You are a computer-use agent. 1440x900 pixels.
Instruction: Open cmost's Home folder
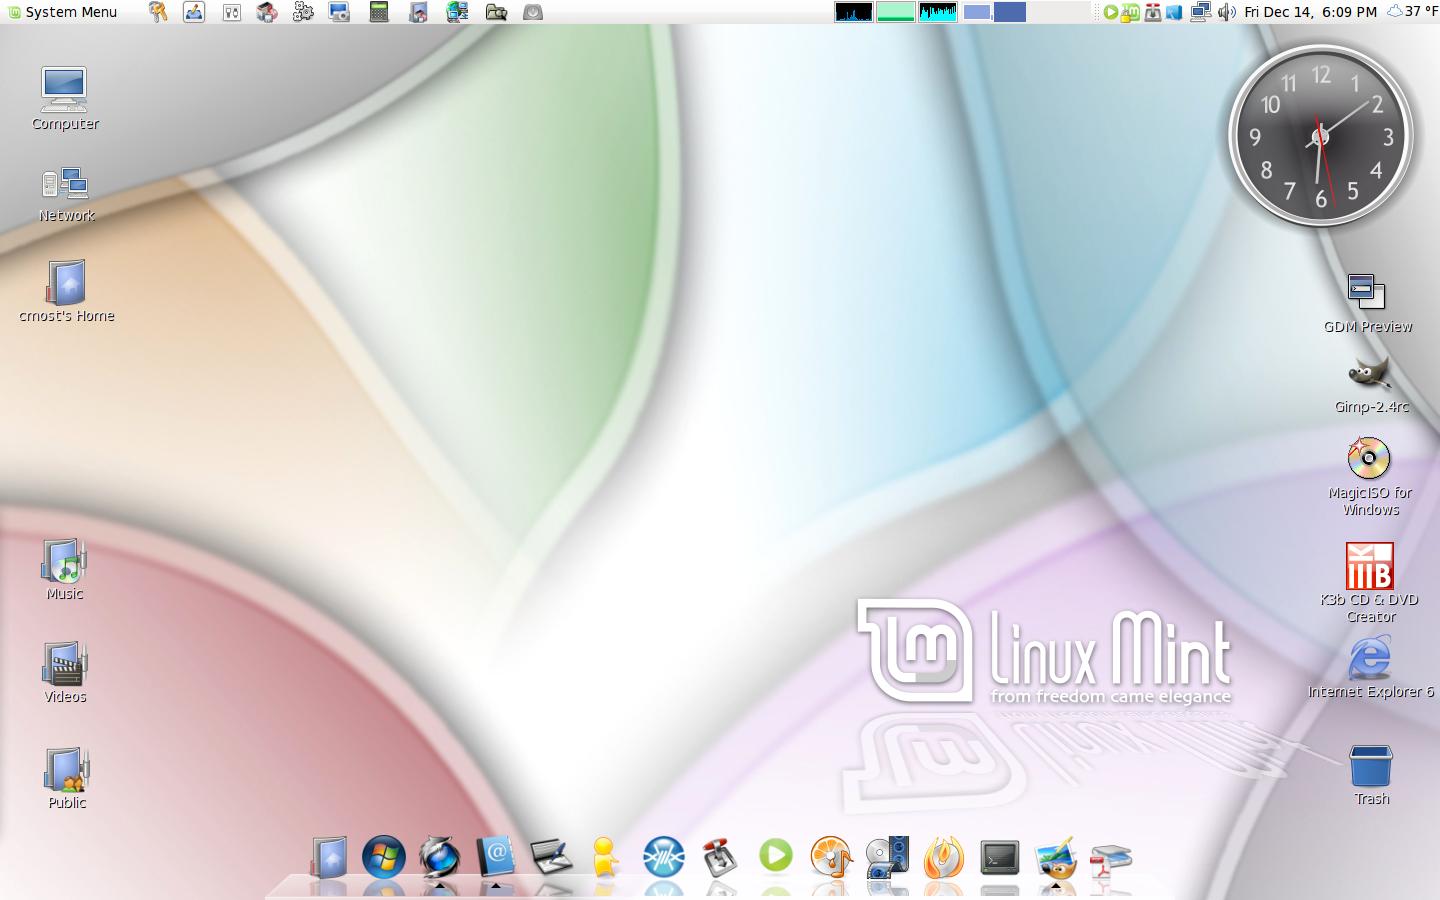tap(66, 291)
